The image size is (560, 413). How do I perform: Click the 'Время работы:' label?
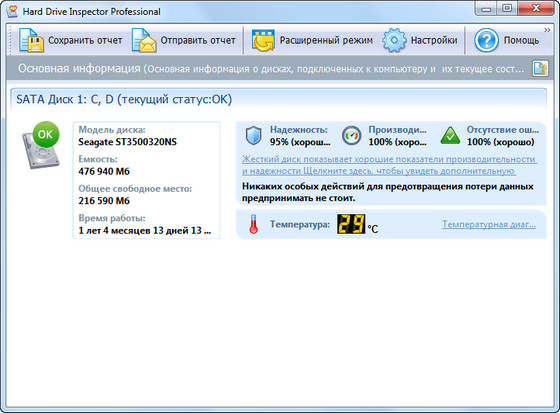[x=112, y=218]
